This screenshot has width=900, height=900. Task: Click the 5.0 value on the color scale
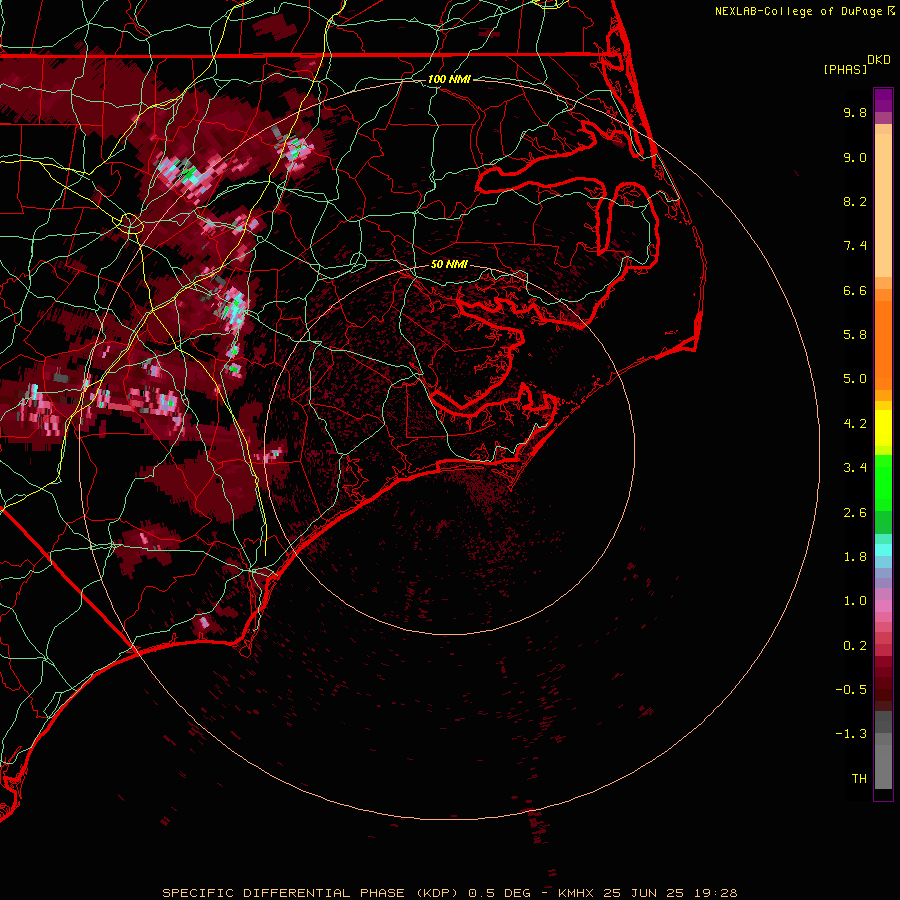(855, 379)
